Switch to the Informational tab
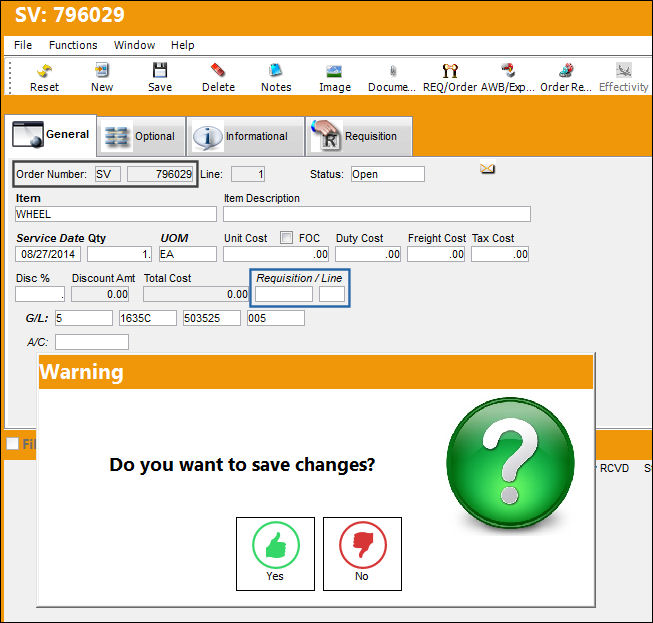The image size is (653, 623). click(245, 136)
